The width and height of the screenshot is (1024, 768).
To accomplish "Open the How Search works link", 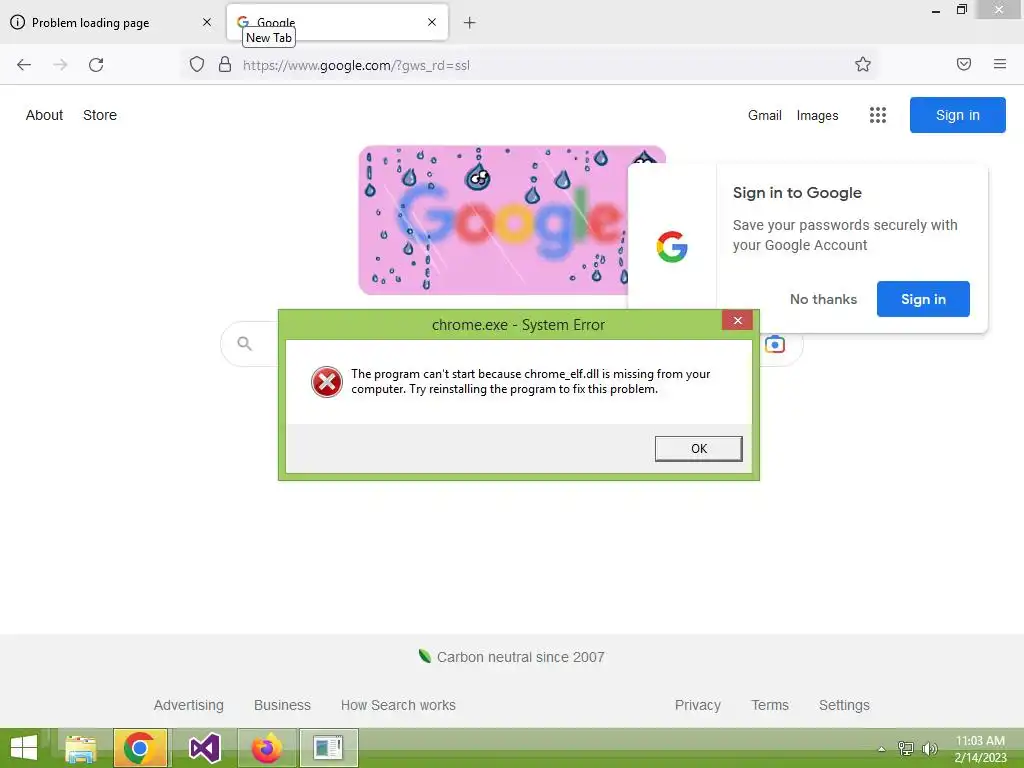I will coord(398,705).
